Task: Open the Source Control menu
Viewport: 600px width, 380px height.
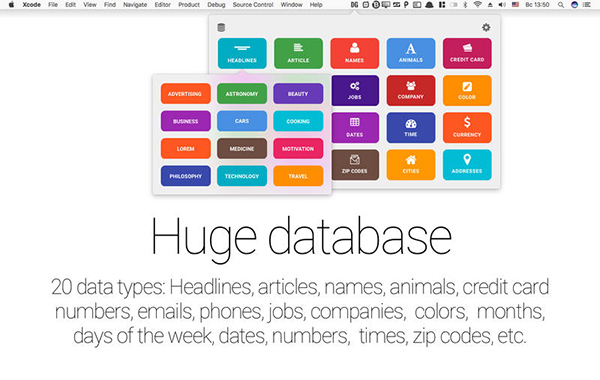Action: (253, 5)
